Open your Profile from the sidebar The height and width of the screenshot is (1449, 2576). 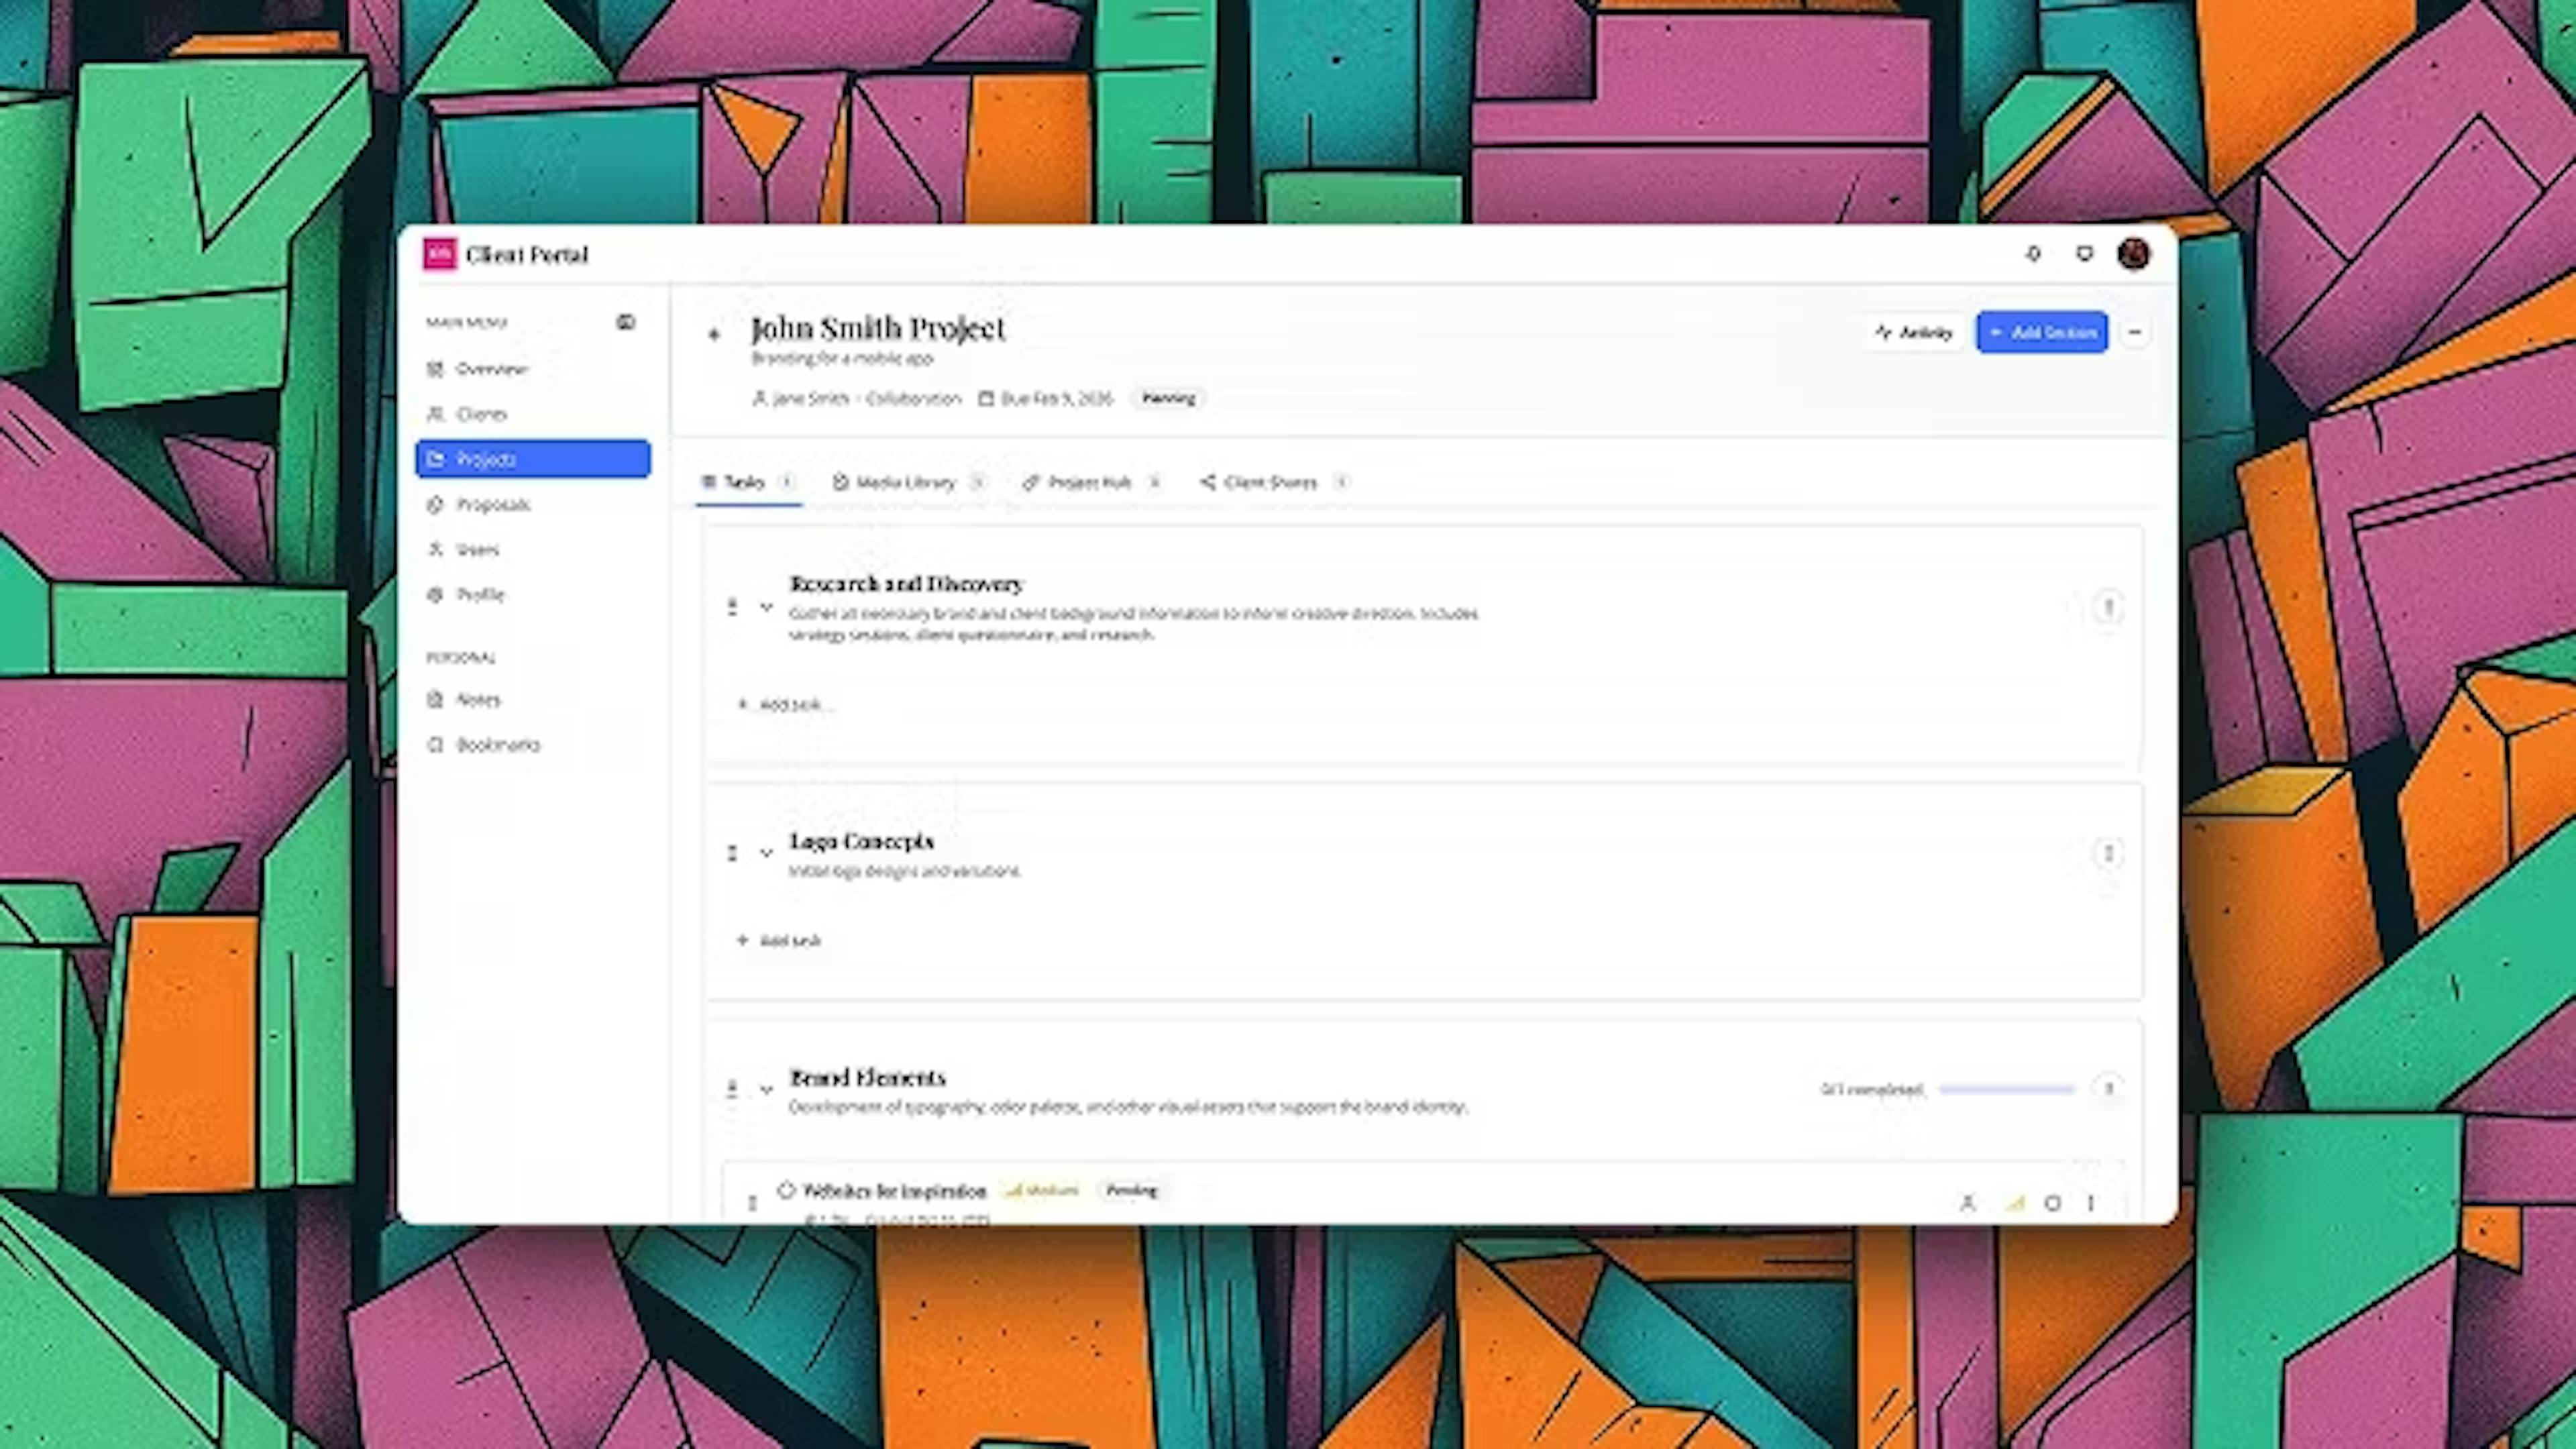point(480,594)
